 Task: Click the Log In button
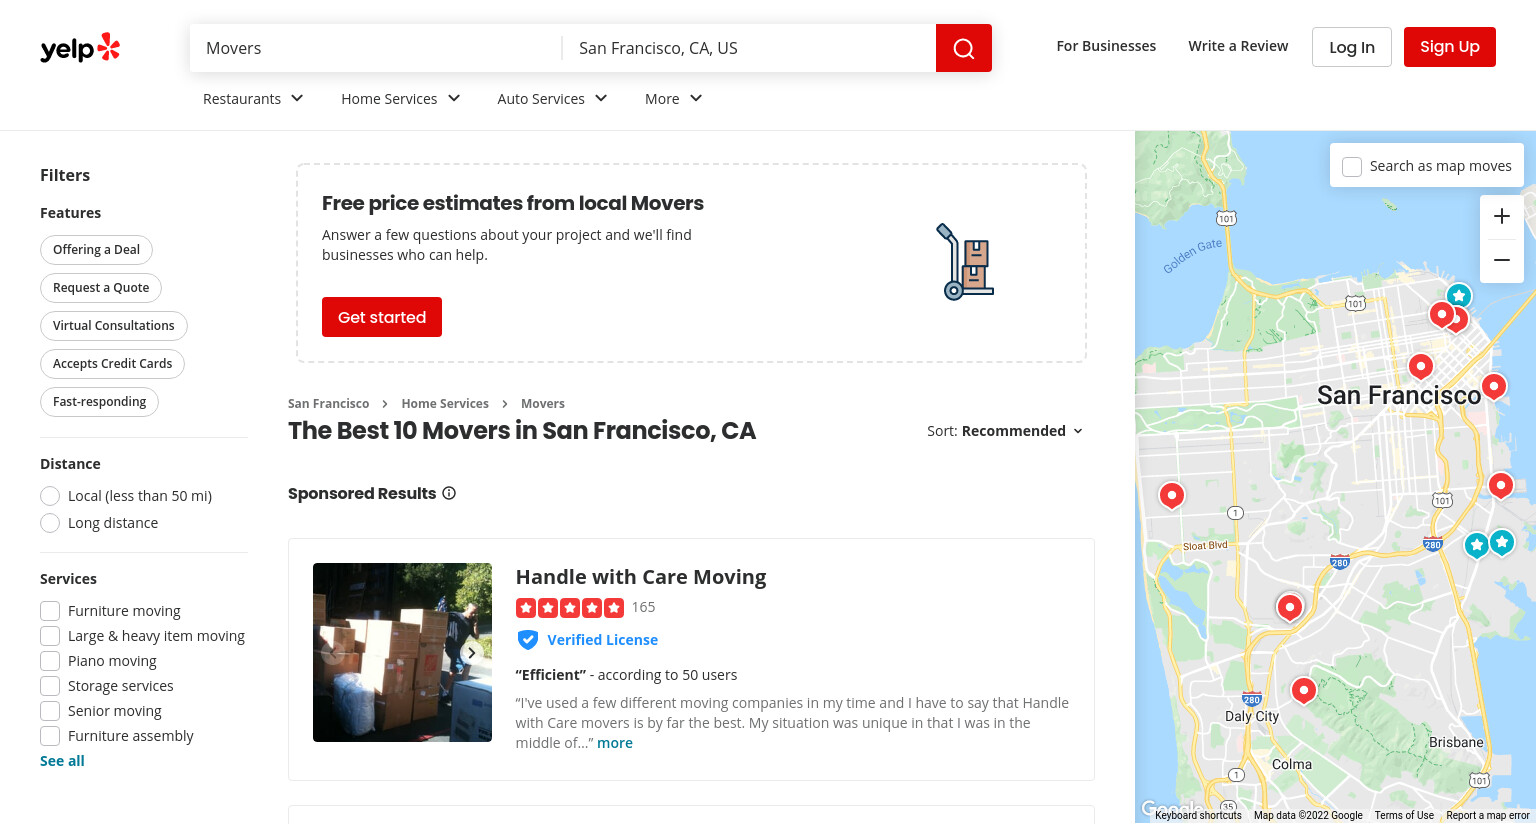[1352, 47]
